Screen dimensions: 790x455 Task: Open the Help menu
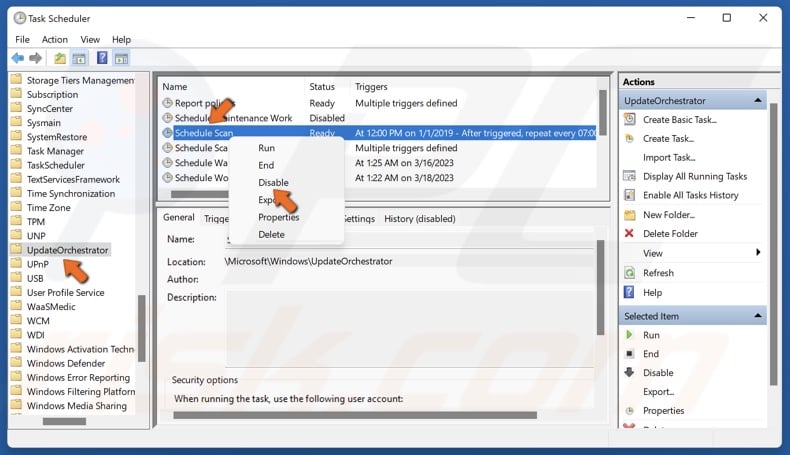point(121,39)
